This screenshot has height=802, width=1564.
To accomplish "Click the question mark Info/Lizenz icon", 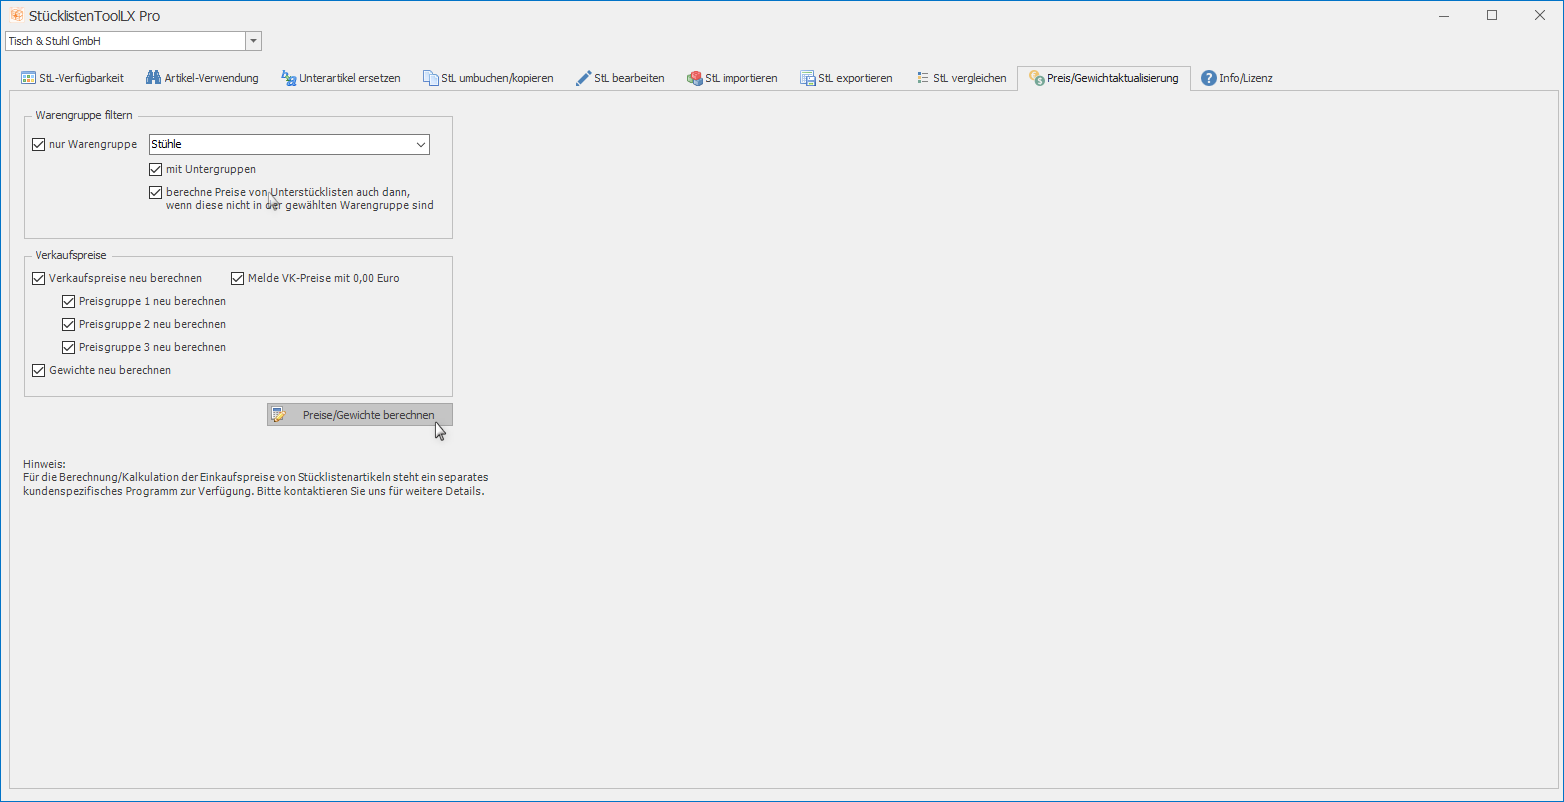I will coord(1208,78).
